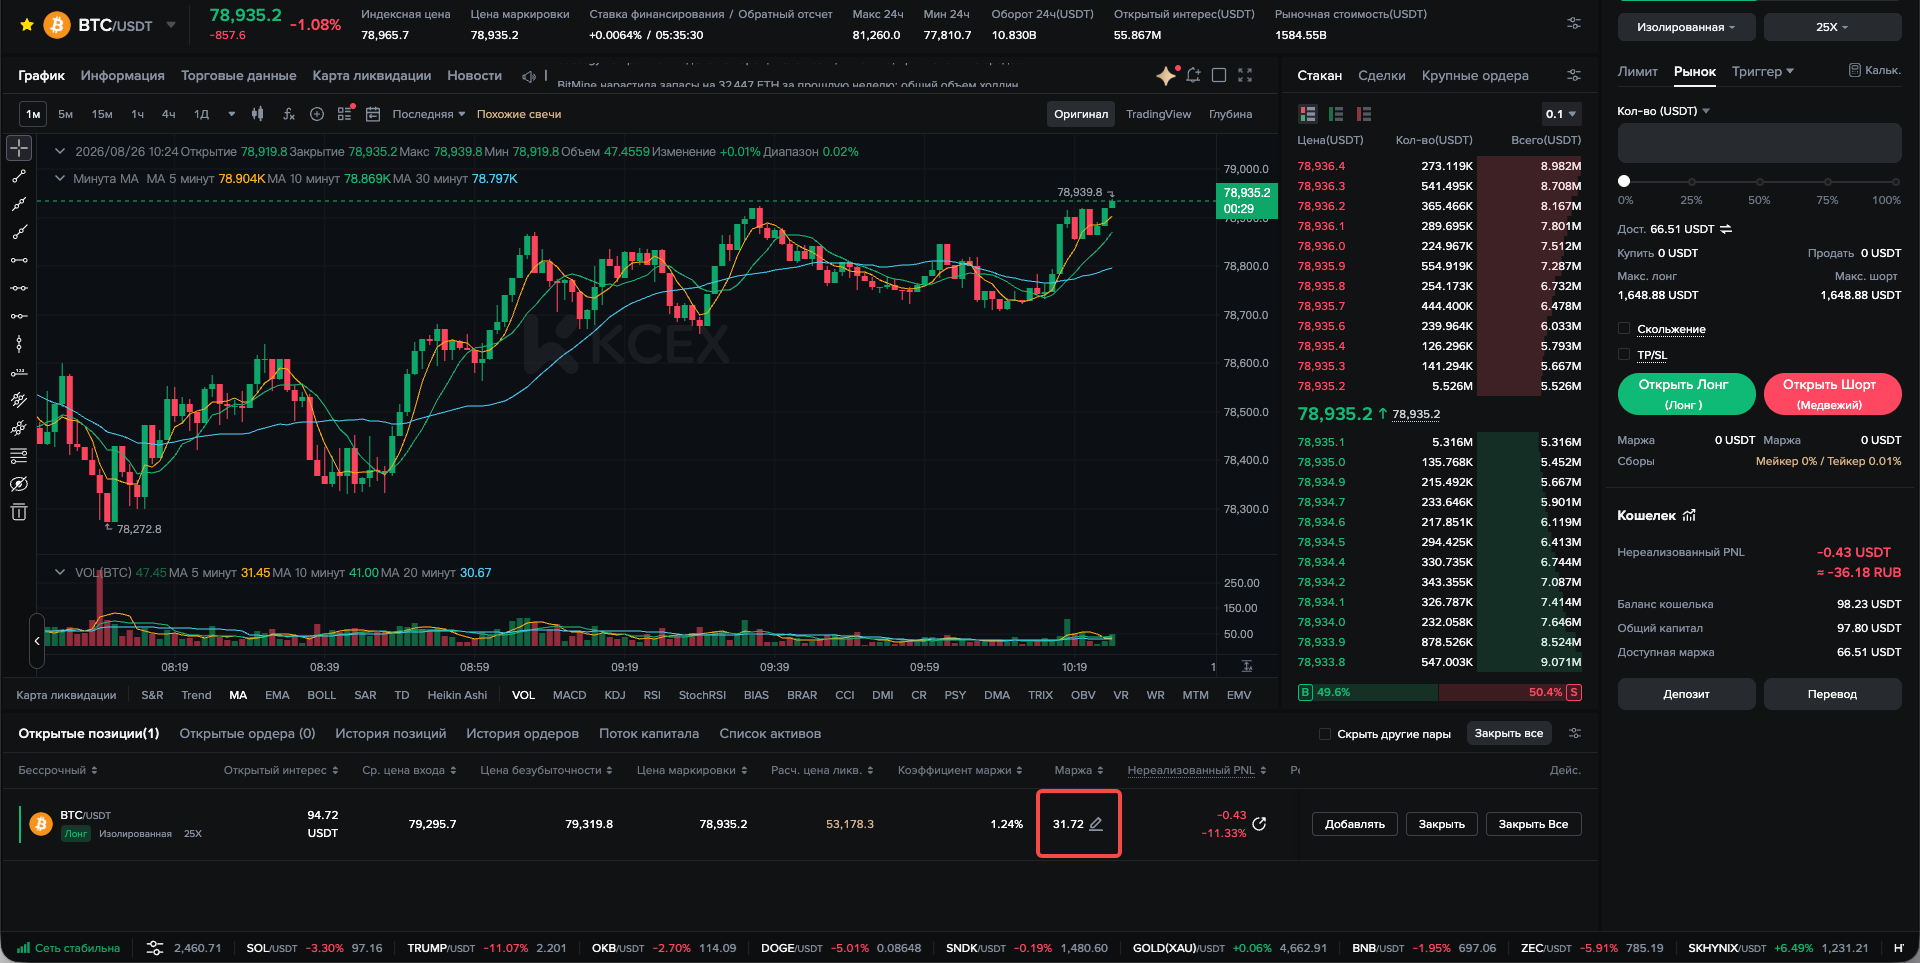
Task: Open the calendar date icon in chart toolbar
Action: tap(373, 114)
